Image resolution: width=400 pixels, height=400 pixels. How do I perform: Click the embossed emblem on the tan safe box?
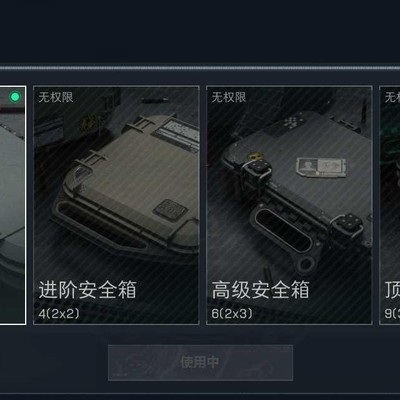point(169,208)
